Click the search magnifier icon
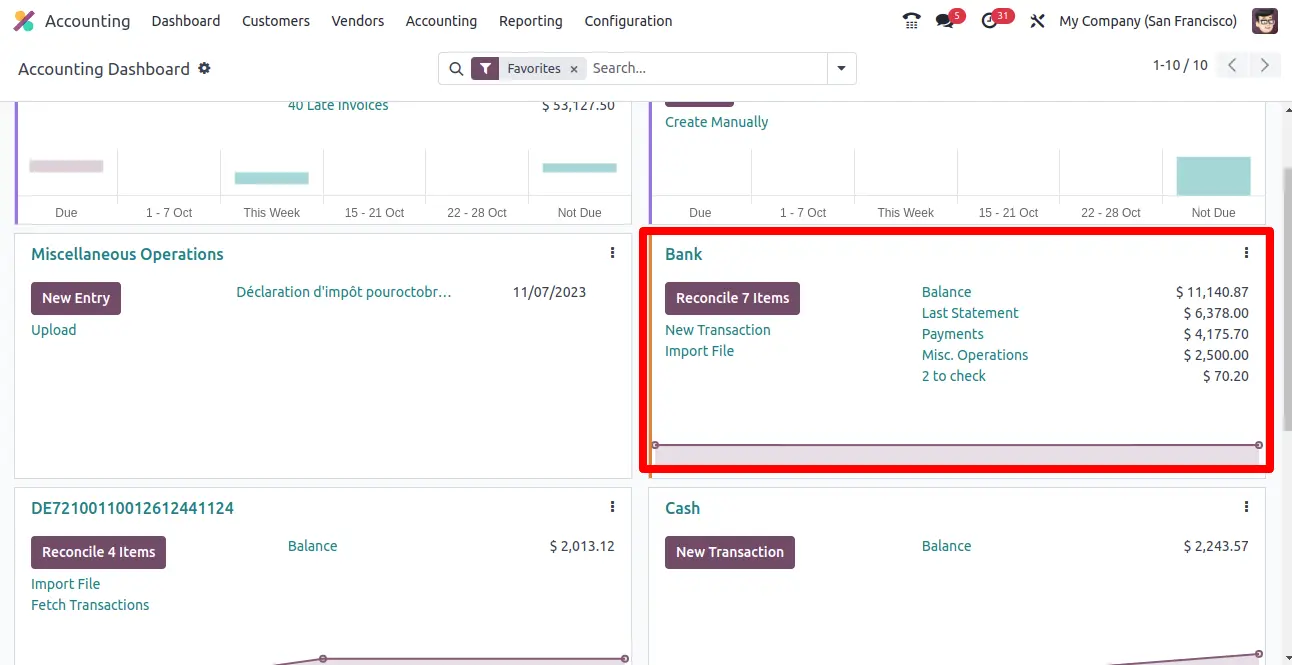1292x665 pixels. tap(456, 68)
